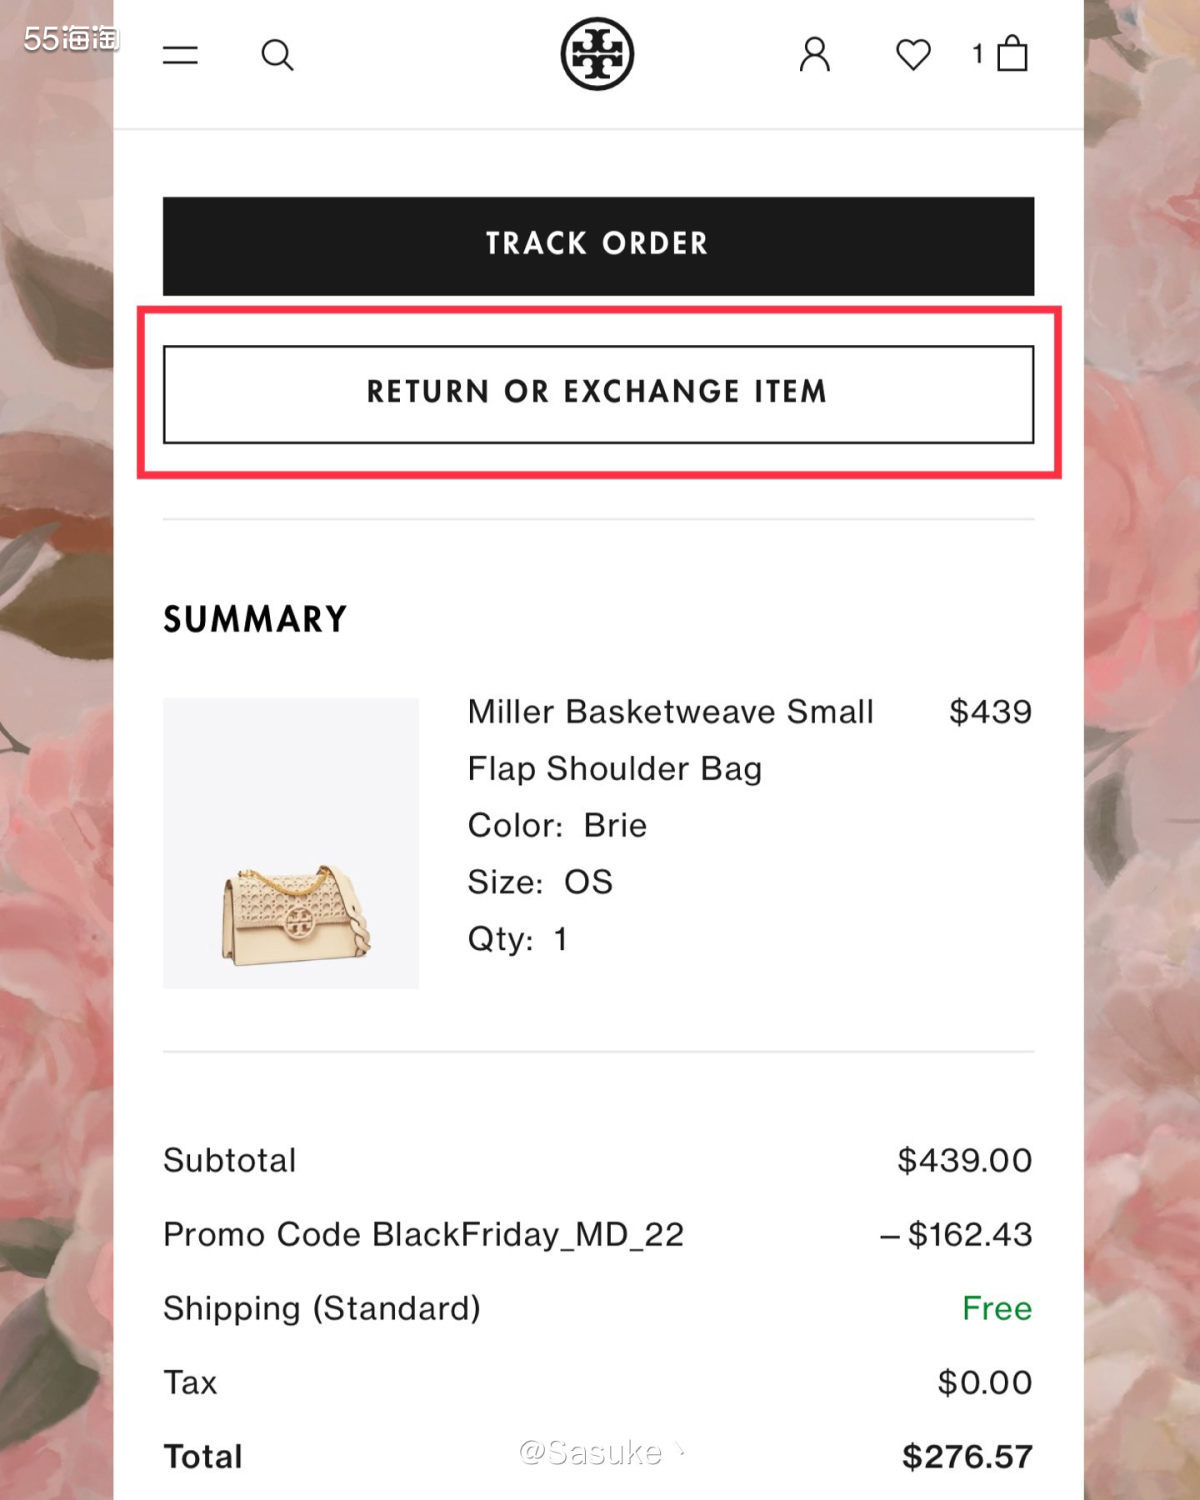Open the shopping bag icon
This screenshot has height=1500, width=1200.
pos(1011,54)
